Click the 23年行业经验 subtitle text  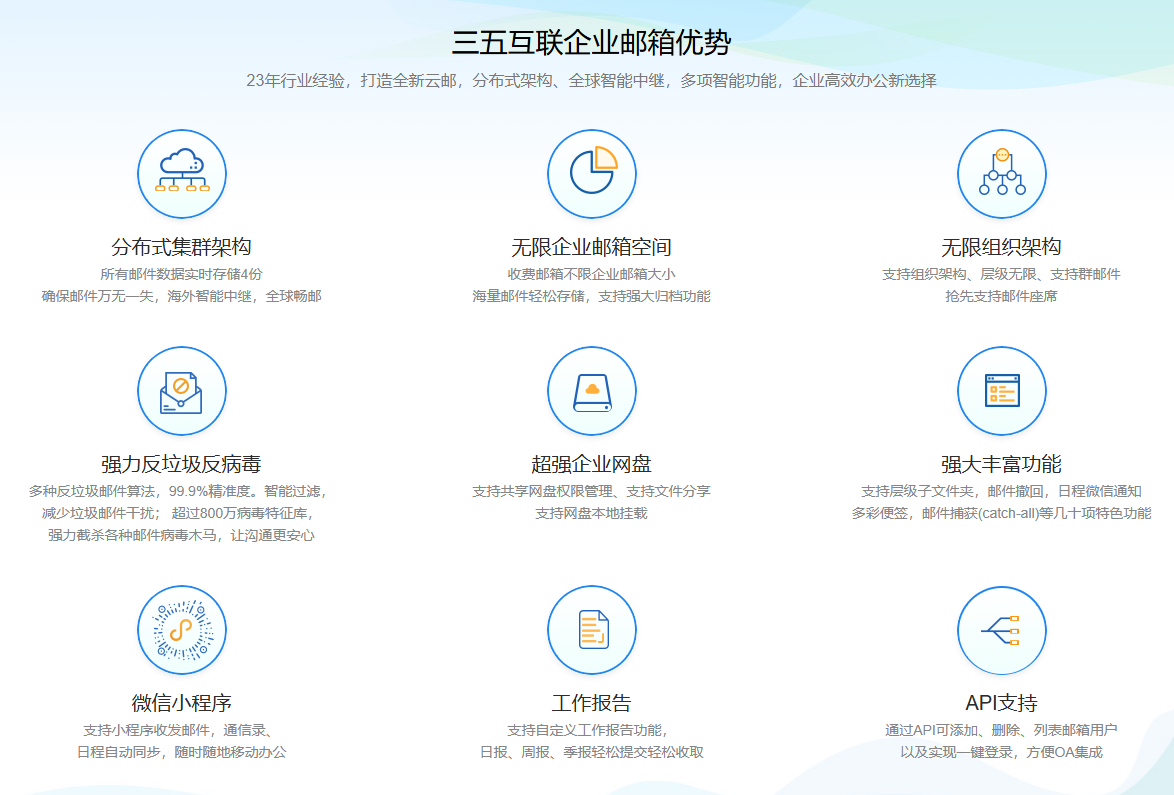[591, 80]
